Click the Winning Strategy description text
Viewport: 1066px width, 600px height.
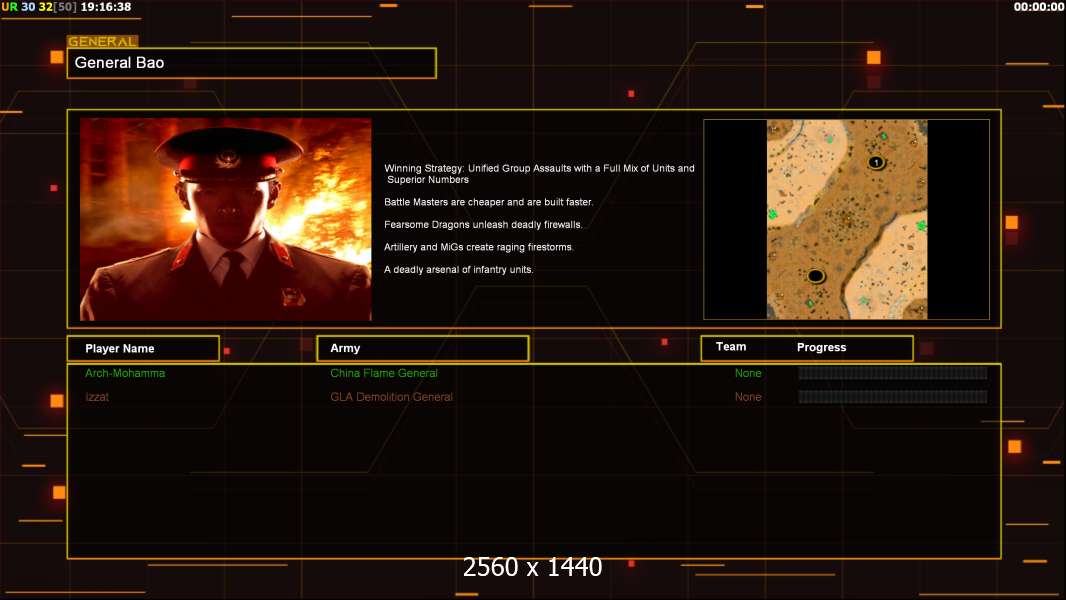coord(539,174)
